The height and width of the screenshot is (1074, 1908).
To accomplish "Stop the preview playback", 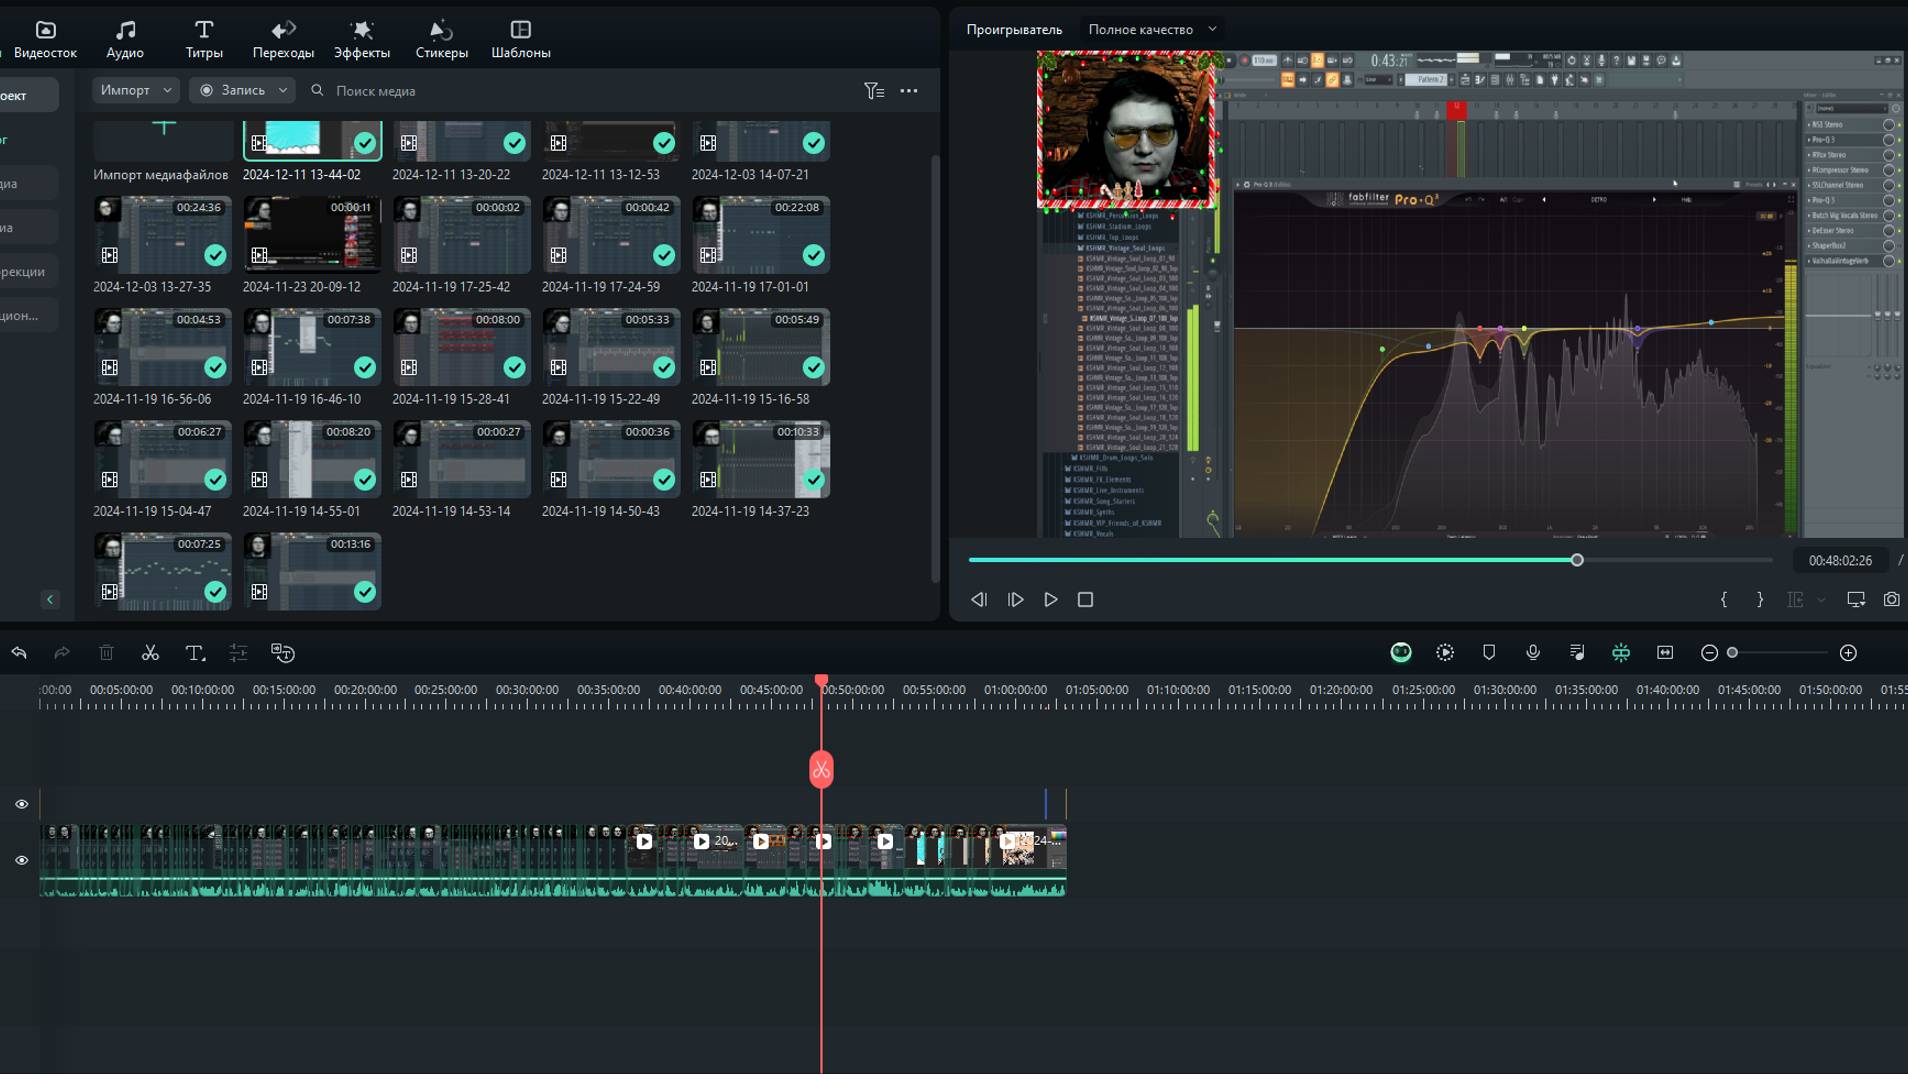I will 1085,600.
